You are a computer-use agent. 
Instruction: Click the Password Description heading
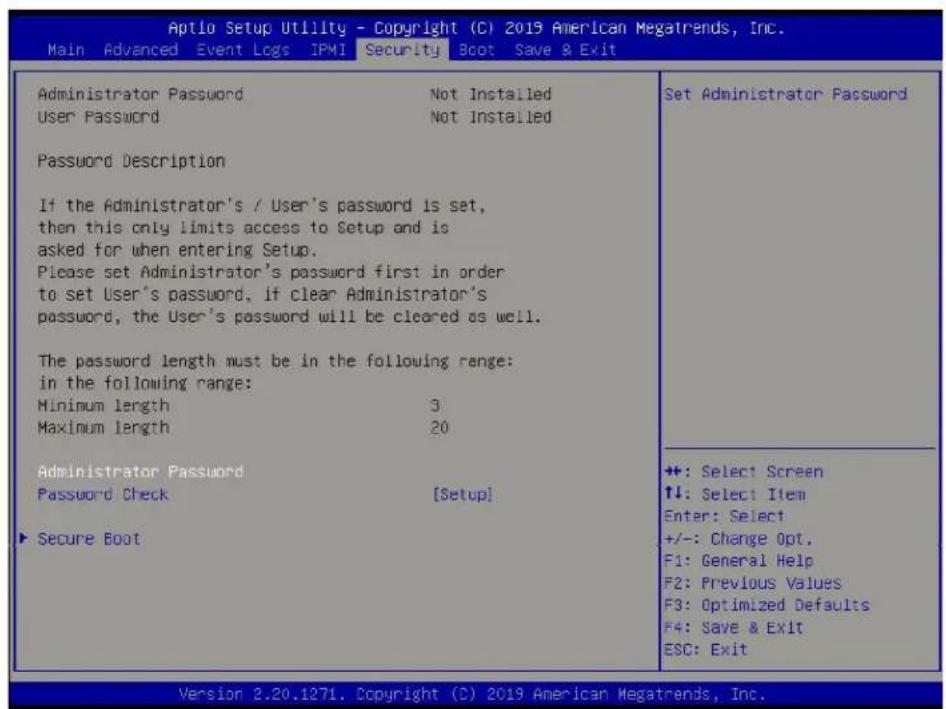tap(131, 161)
